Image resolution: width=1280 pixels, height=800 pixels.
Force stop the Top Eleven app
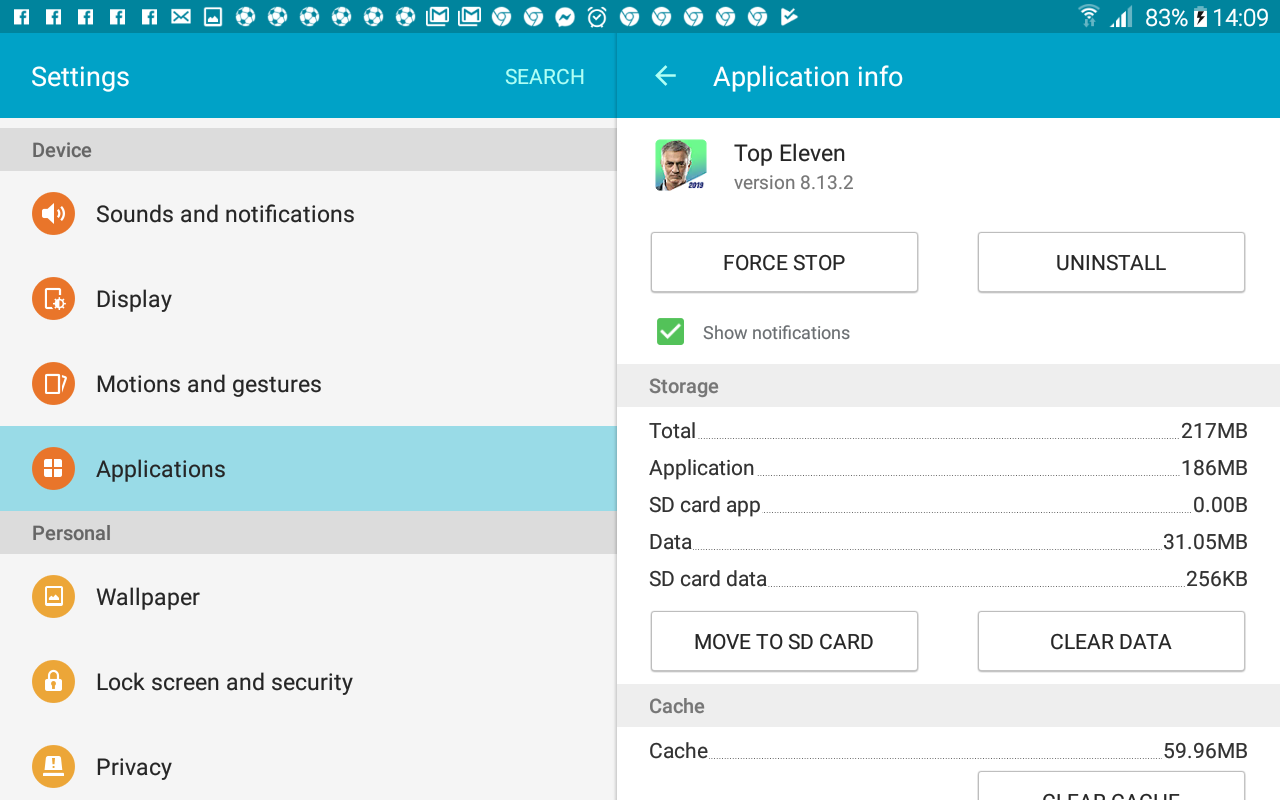784,262
